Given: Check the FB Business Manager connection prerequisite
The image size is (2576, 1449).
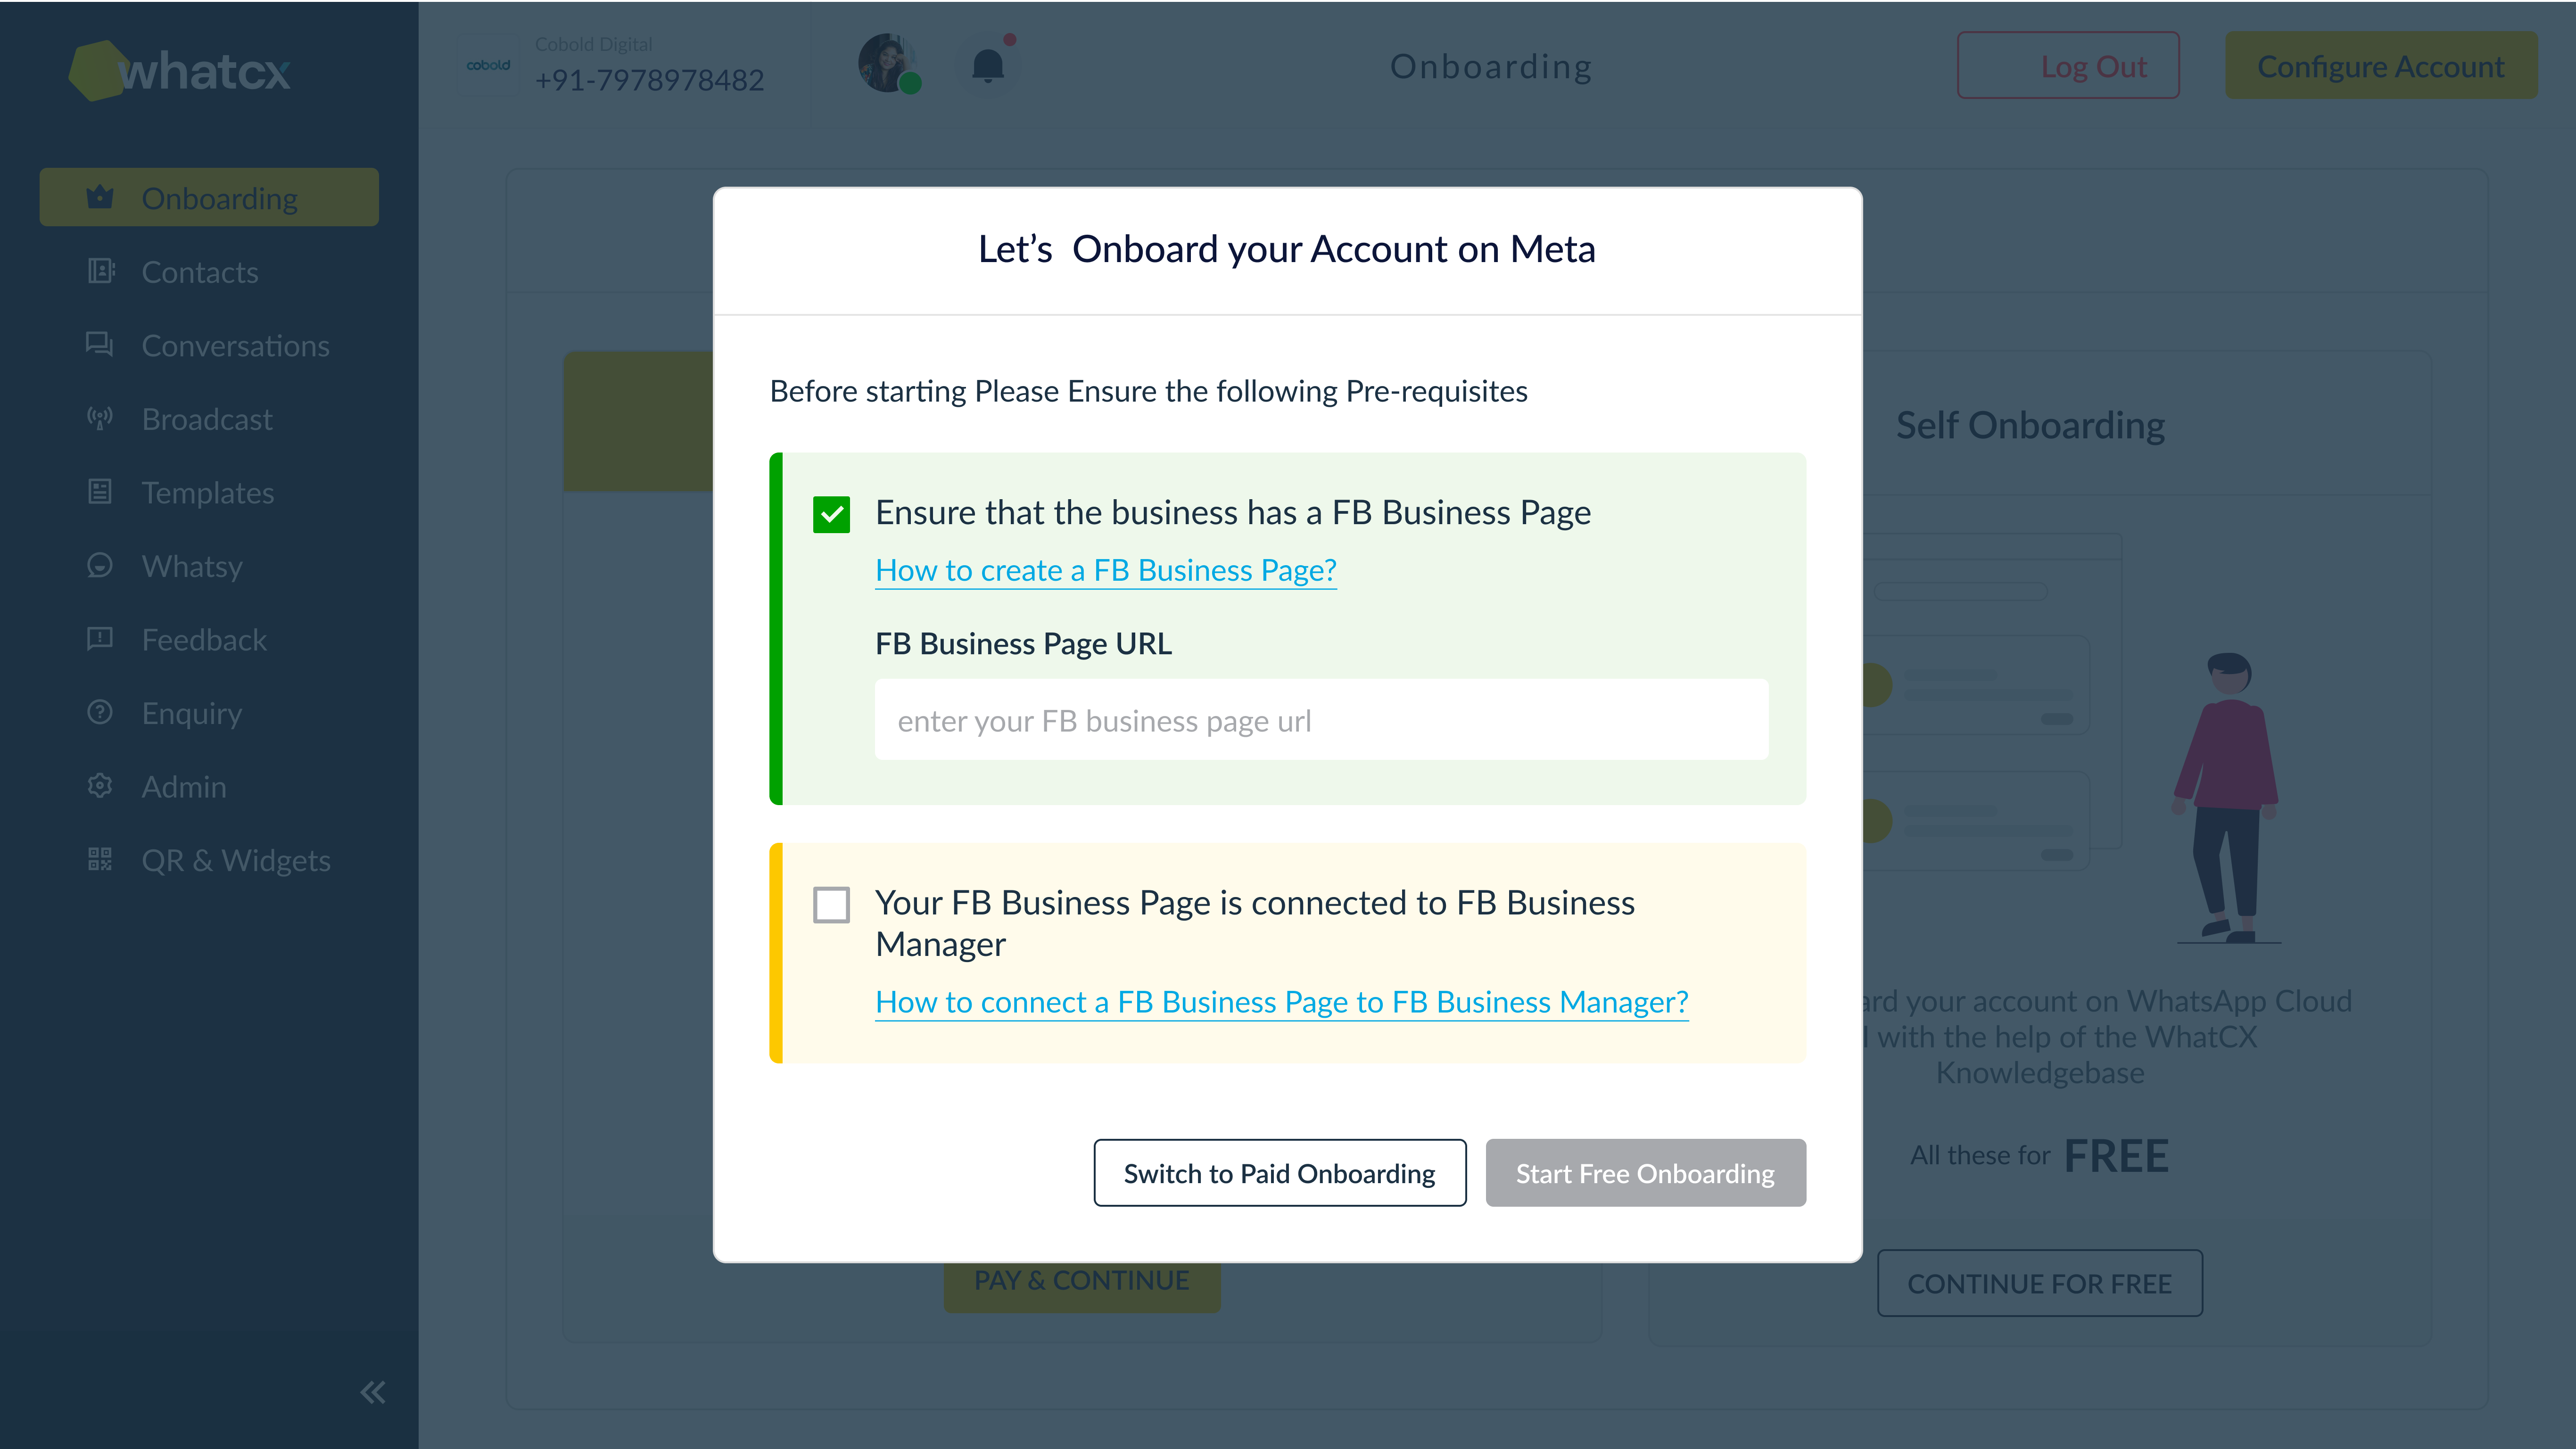Looking at the screenshot, I should pyautogui.click(x=831, y=905).
